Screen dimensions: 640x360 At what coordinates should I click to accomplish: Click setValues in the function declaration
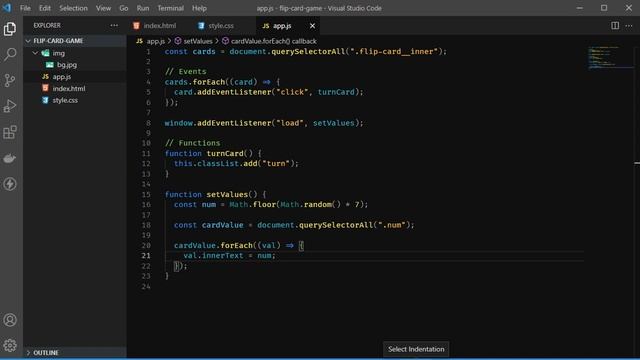227,194
